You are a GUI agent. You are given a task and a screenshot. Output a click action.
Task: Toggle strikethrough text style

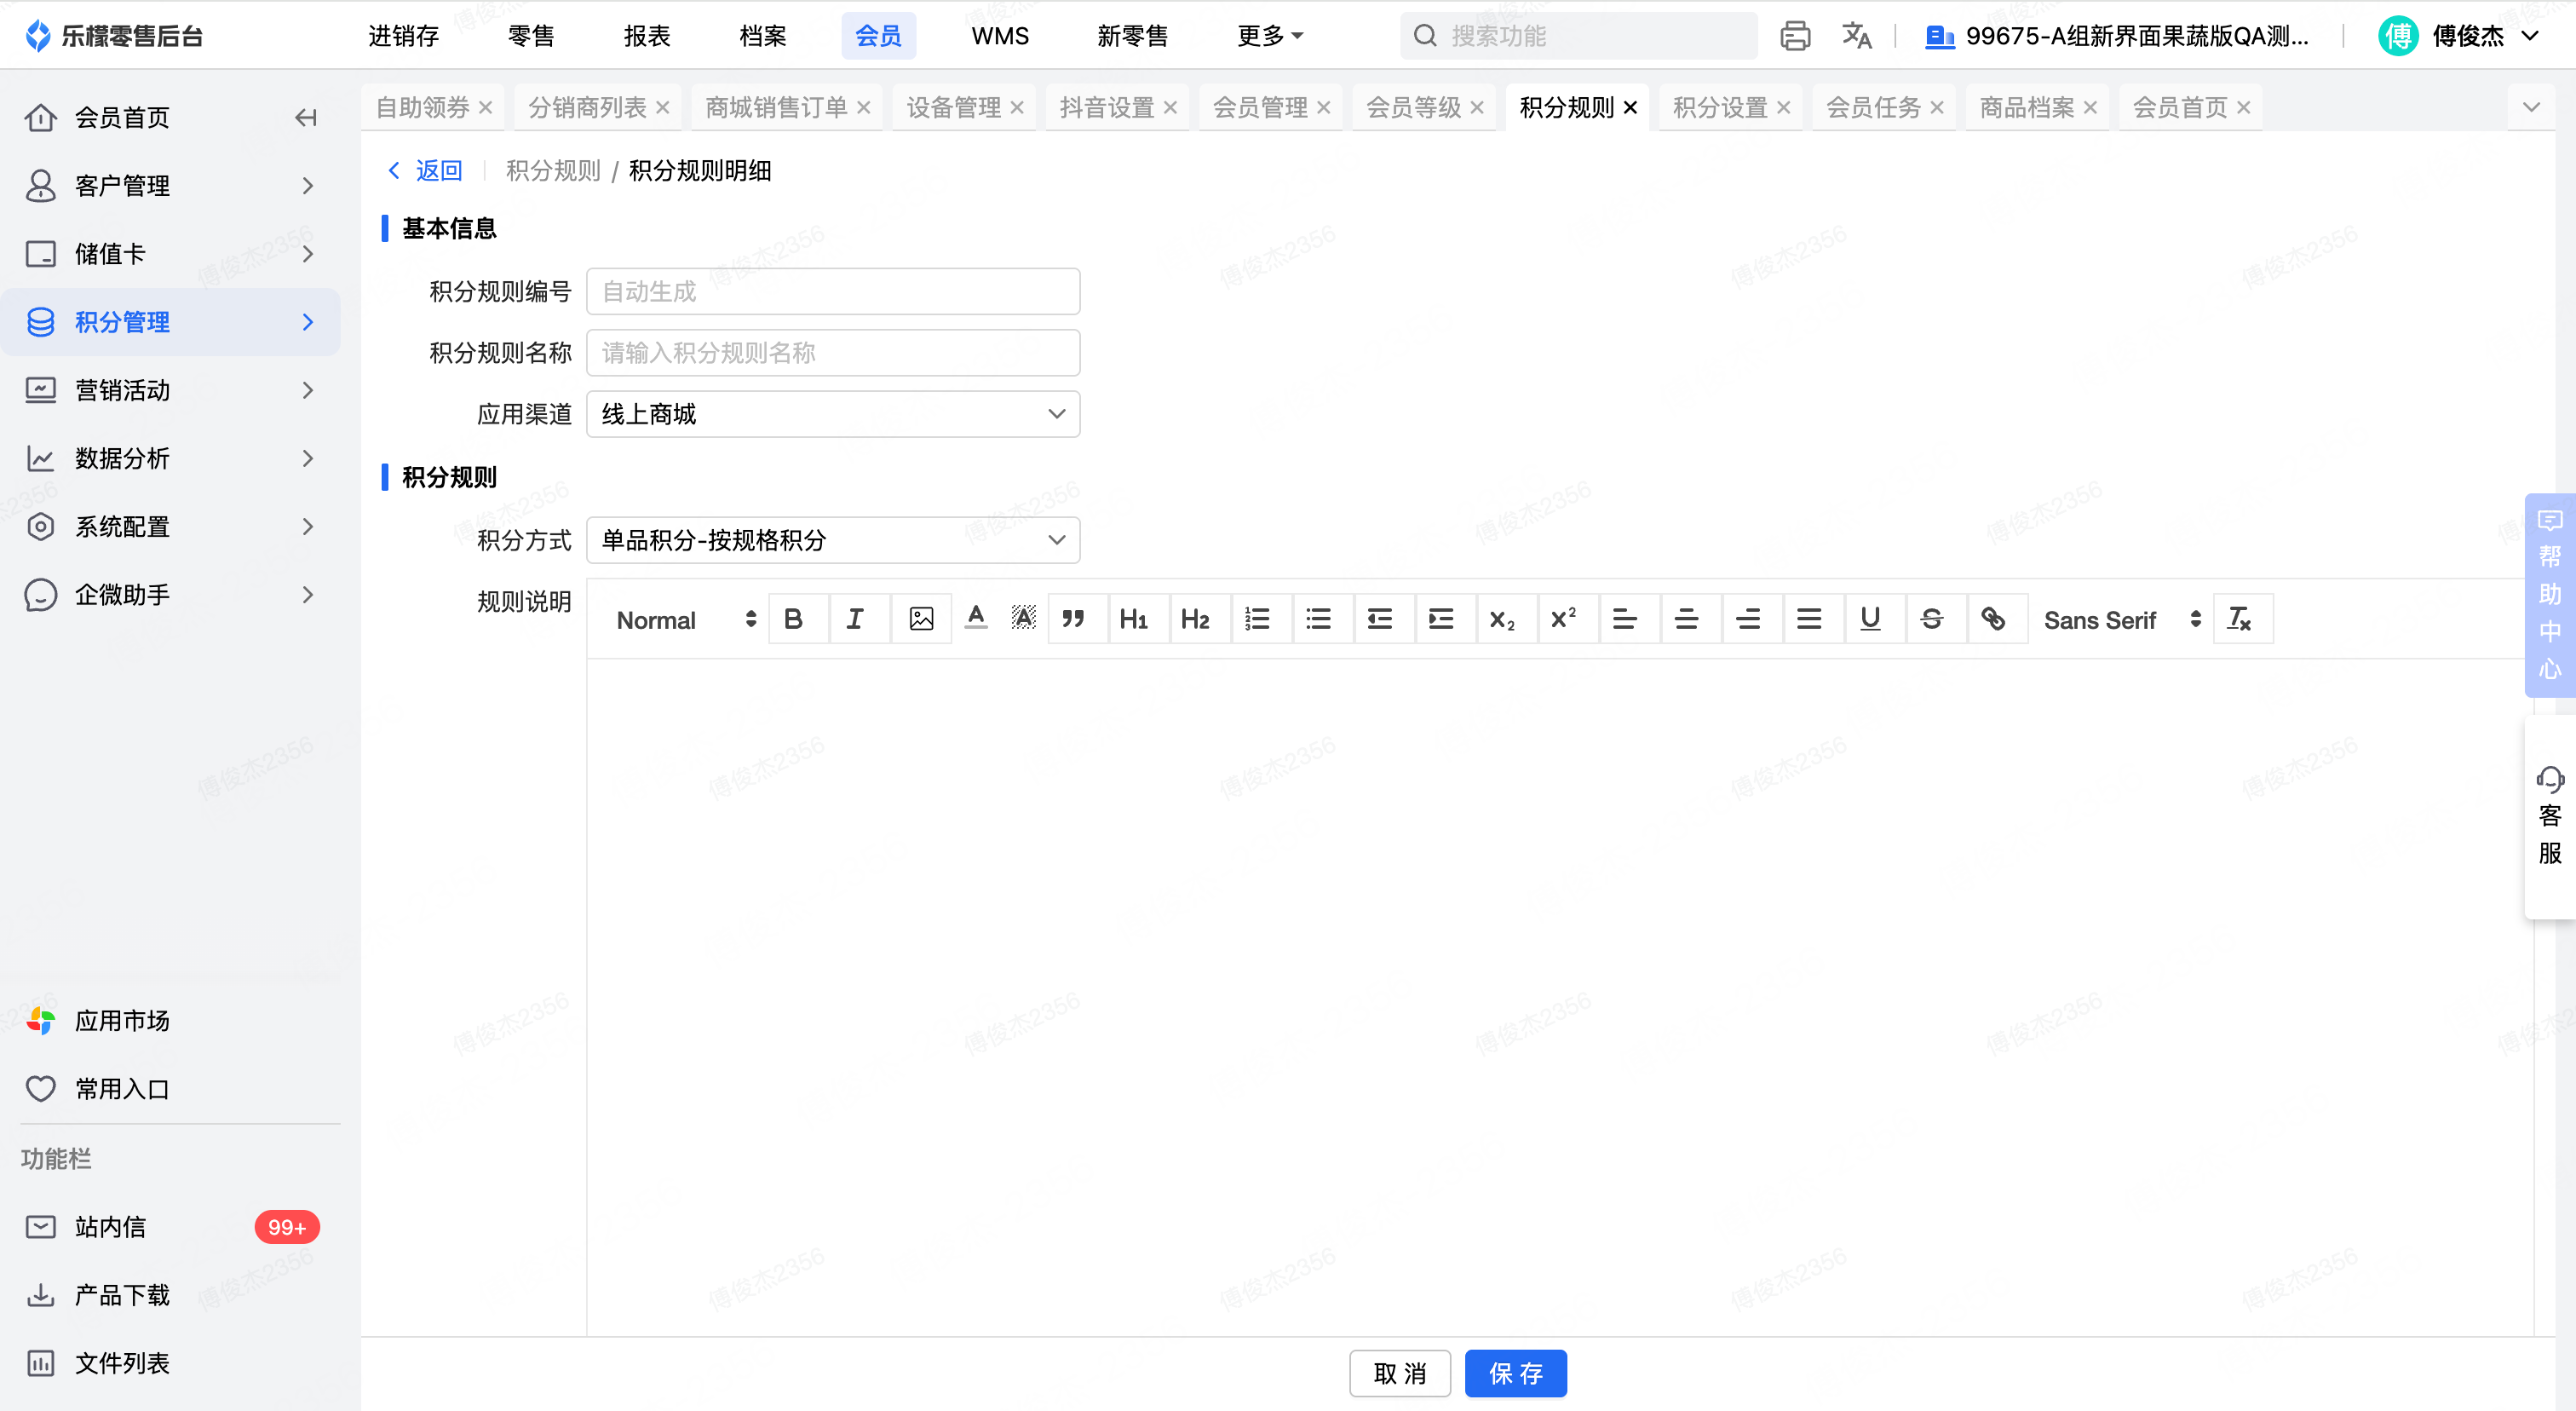click(1931, 619)
